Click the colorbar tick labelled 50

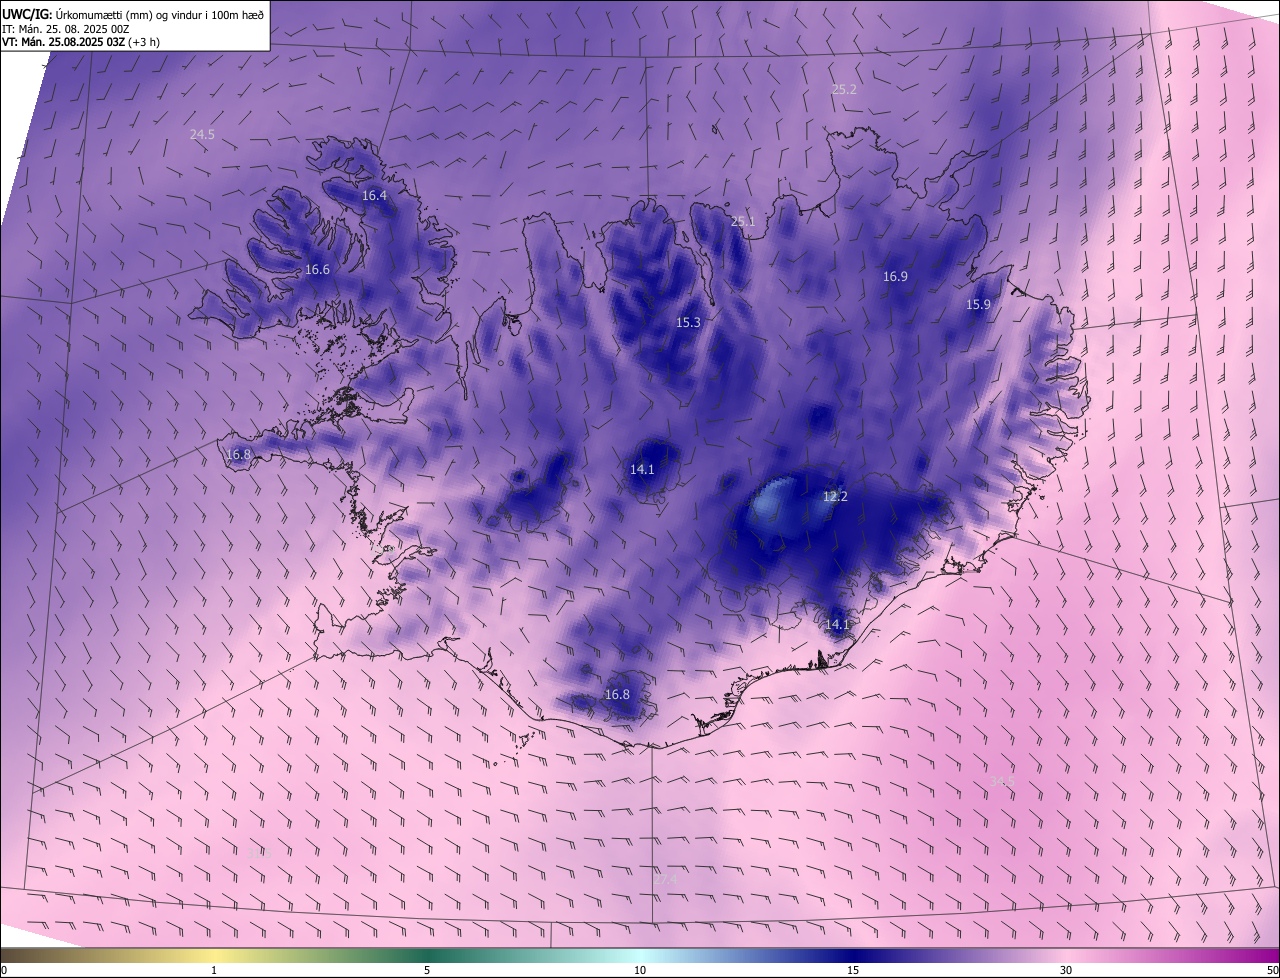point(1272,970)
